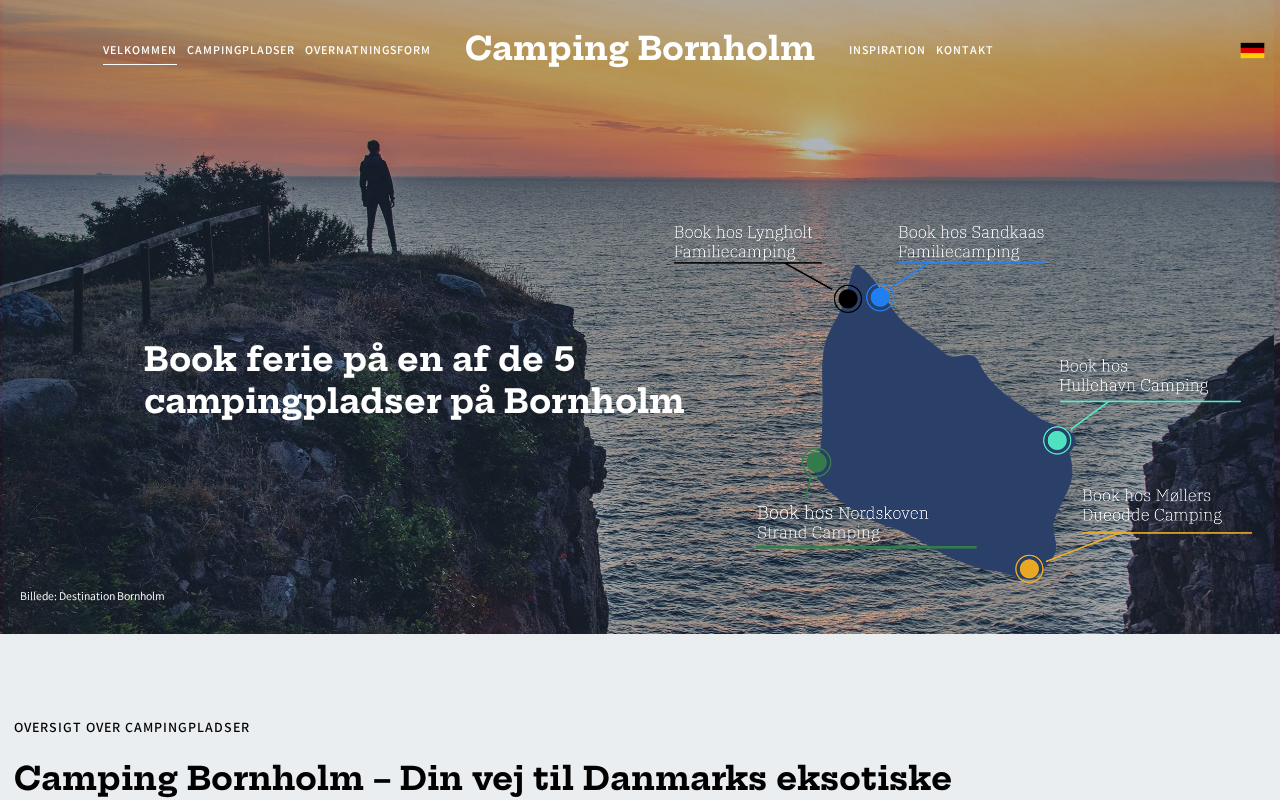Click the hero headline about 5 campingpladser

point(414,380)
